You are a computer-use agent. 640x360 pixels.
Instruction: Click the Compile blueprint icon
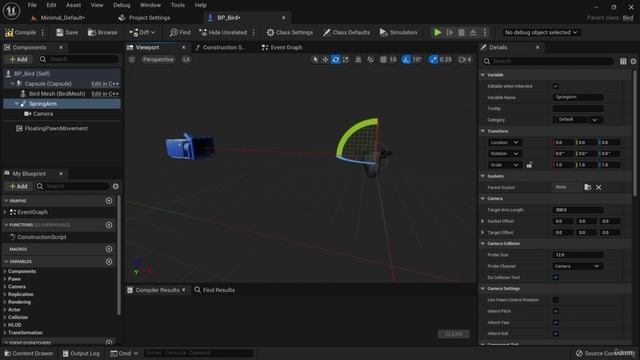coord(9,32)
